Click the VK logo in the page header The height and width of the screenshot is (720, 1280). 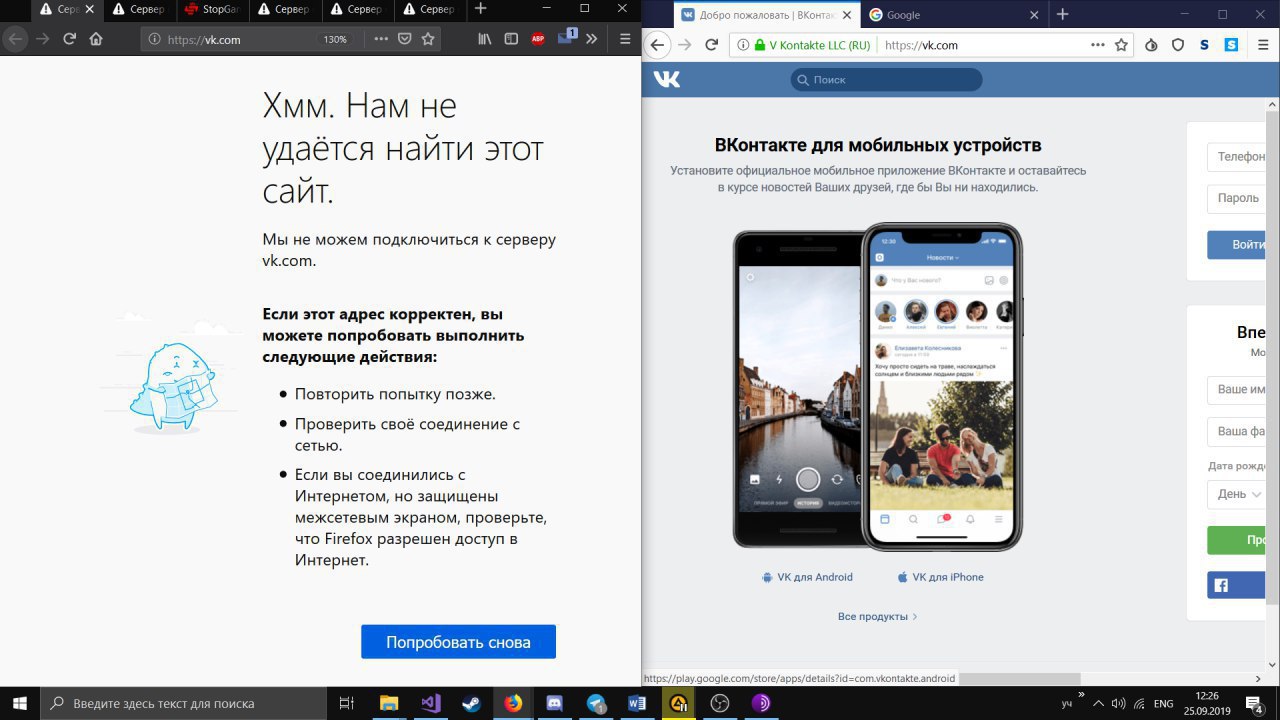(x=667, y=79)
